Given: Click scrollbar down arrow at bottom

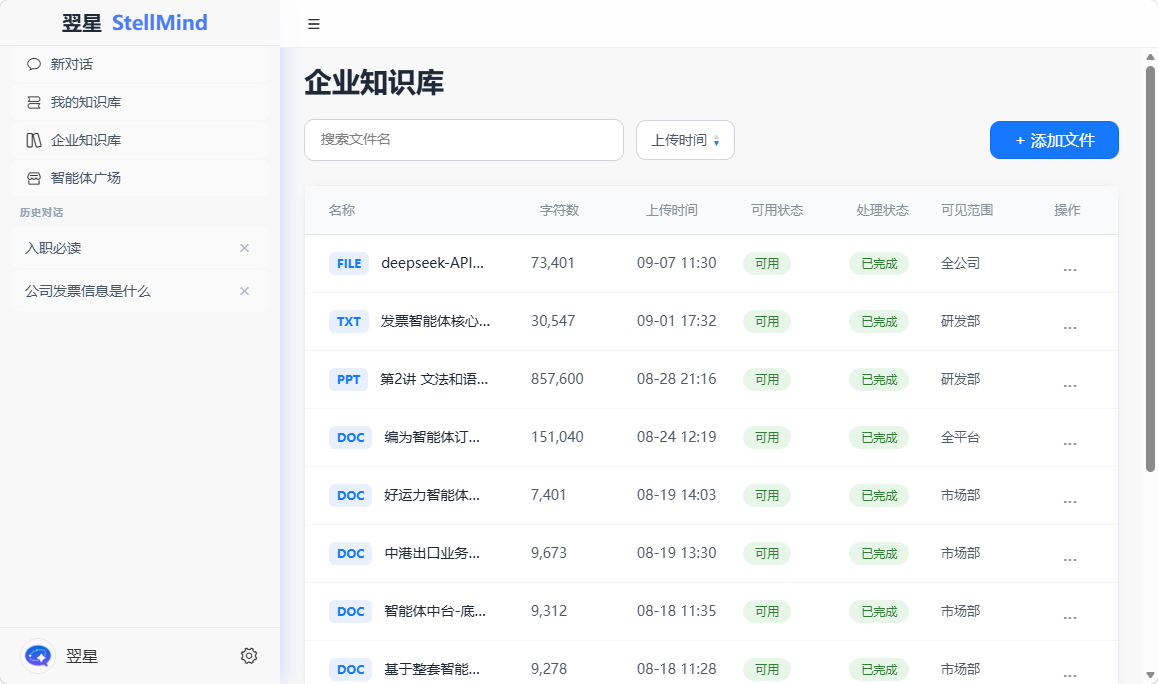Looking at the screenshot, I should point(1150,675).
